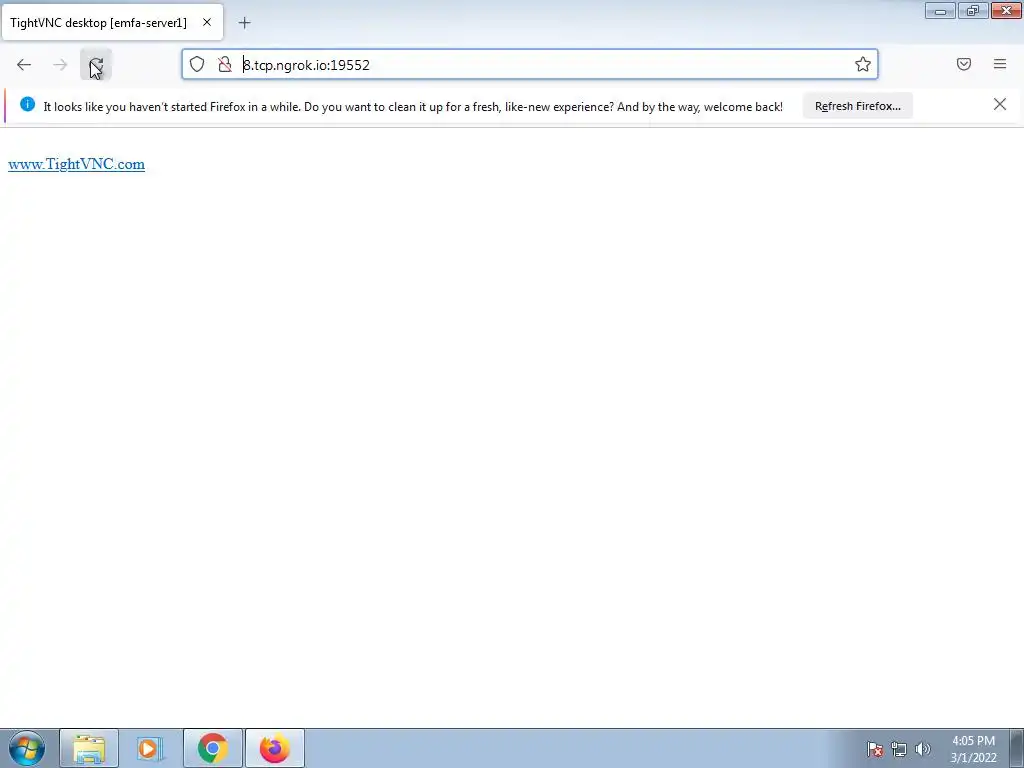Image resolution: width=1024 pixels, height=768 pixels.
Task: Open Windows Explorer from the taskbar
Action: [89, 748]
